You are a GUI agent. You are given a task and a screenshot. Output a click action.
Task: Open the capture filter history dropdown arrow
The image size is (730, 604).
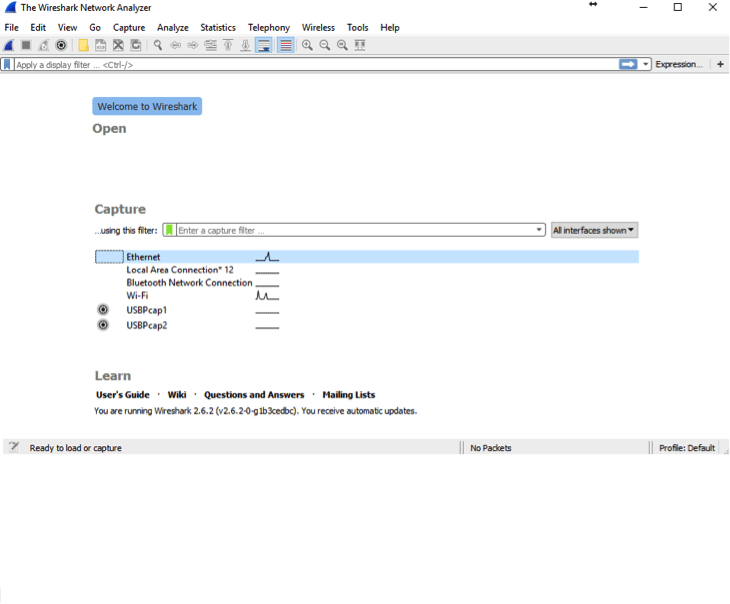click(x=540, y=230)
